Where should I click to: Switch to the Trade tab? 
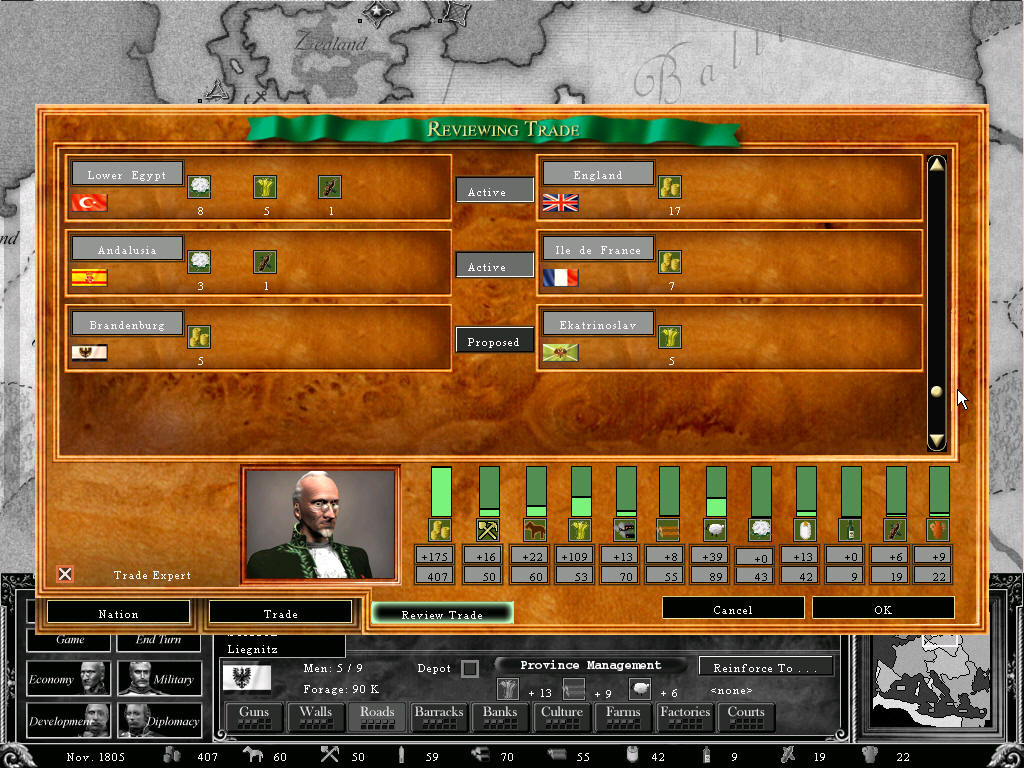tap(280, 613)
